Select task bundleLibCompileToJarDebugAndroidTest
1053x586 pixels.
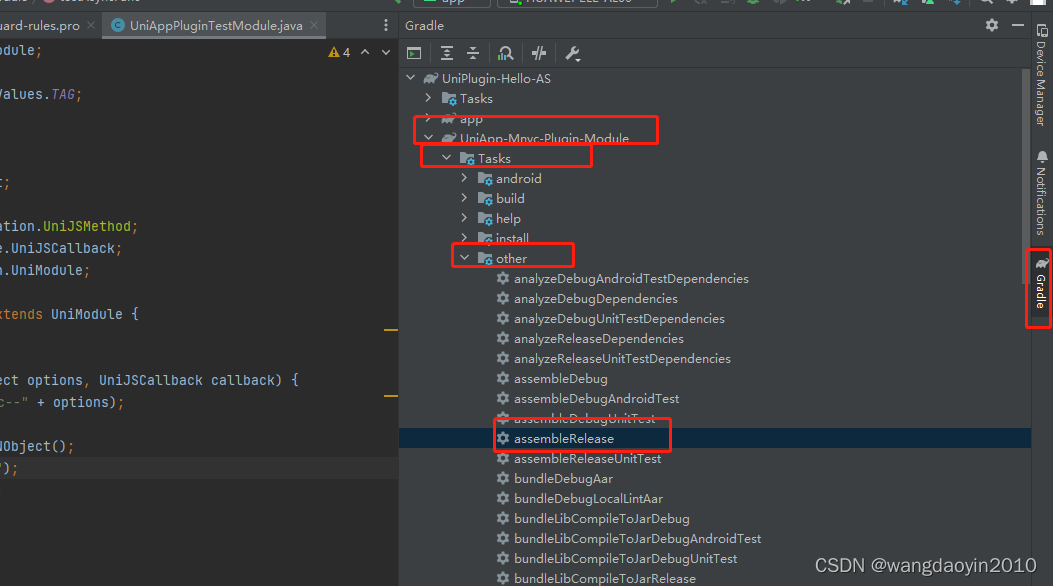coord(637,538)
